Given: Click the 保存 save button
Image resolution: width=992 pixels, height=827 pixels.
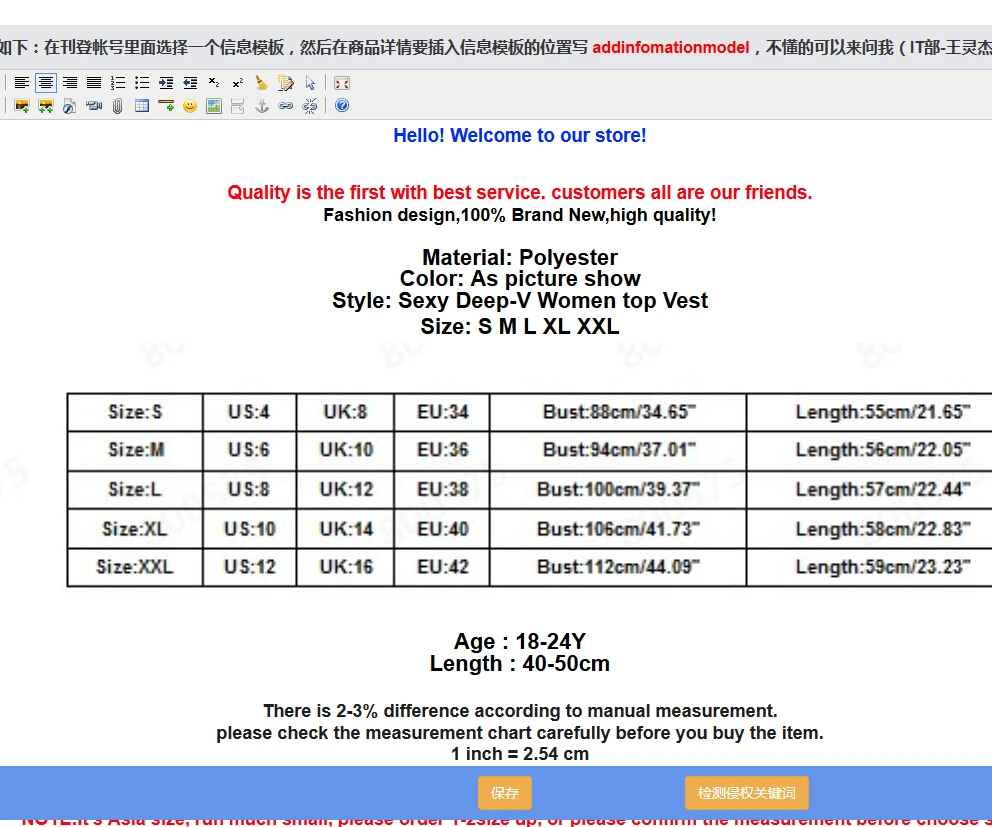Looking at the screenshot, I should coord(504,793).
